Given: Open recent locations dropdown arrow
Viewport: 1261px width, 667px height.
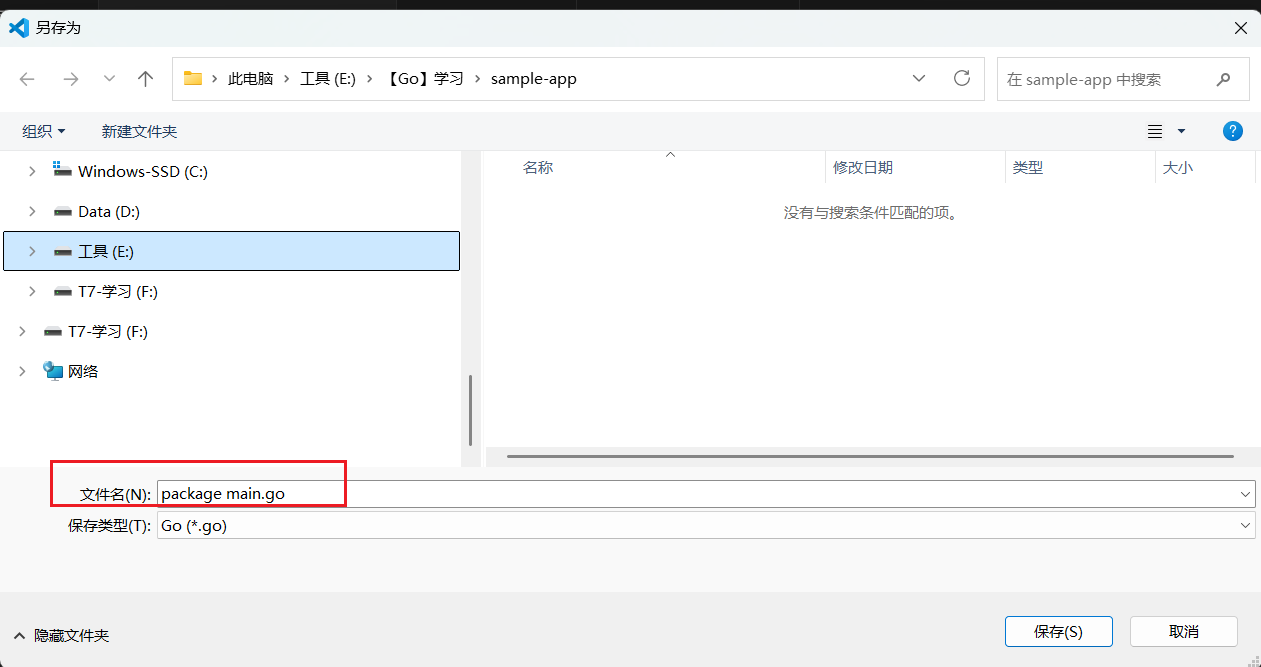Looking at the screenshot, I should point(109,79).
